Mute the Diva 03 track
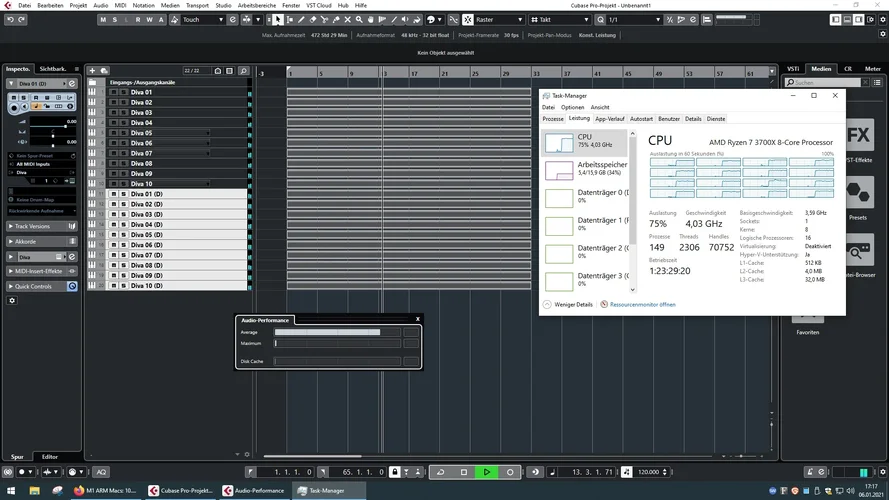889x500 pixels. point(112,113)
